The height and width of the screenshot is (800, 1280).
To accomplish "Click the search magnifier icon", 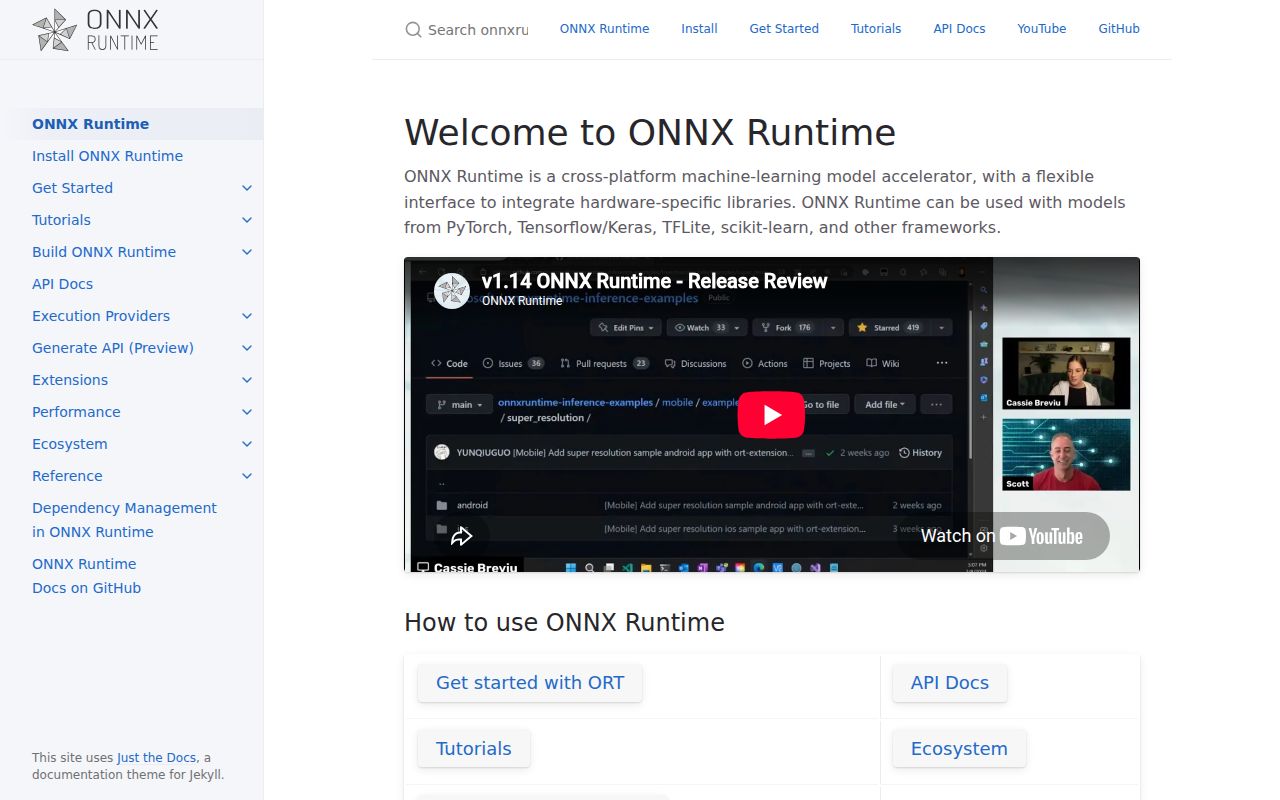I will point(413,30).
